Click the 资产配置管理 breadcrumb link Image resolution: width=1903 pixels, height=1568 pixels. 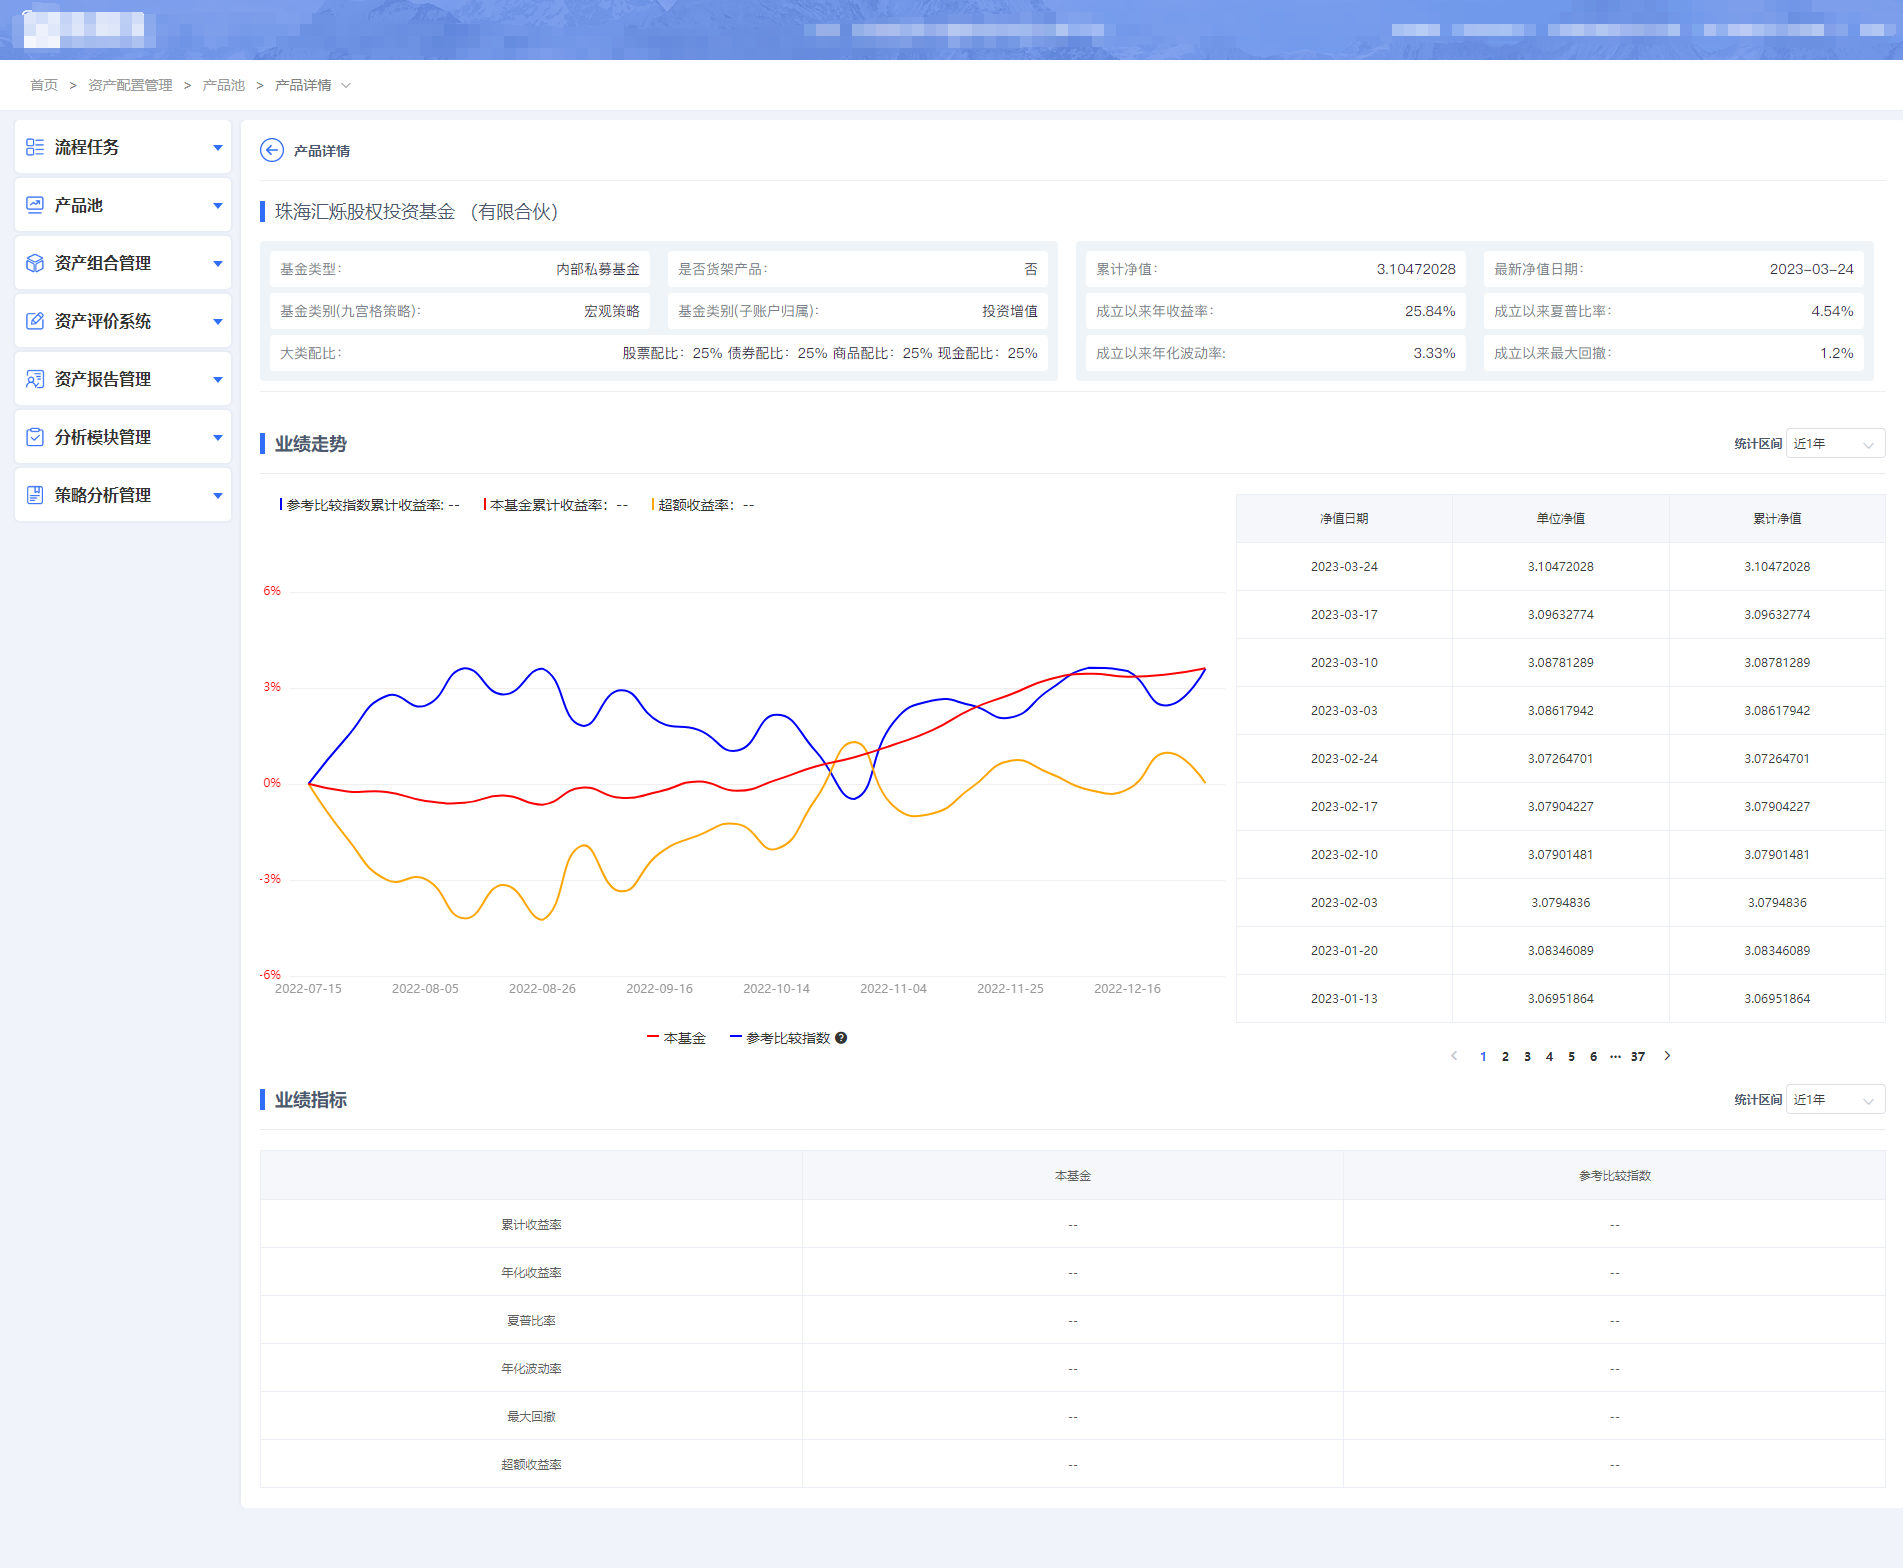click(x=130, y=86)
